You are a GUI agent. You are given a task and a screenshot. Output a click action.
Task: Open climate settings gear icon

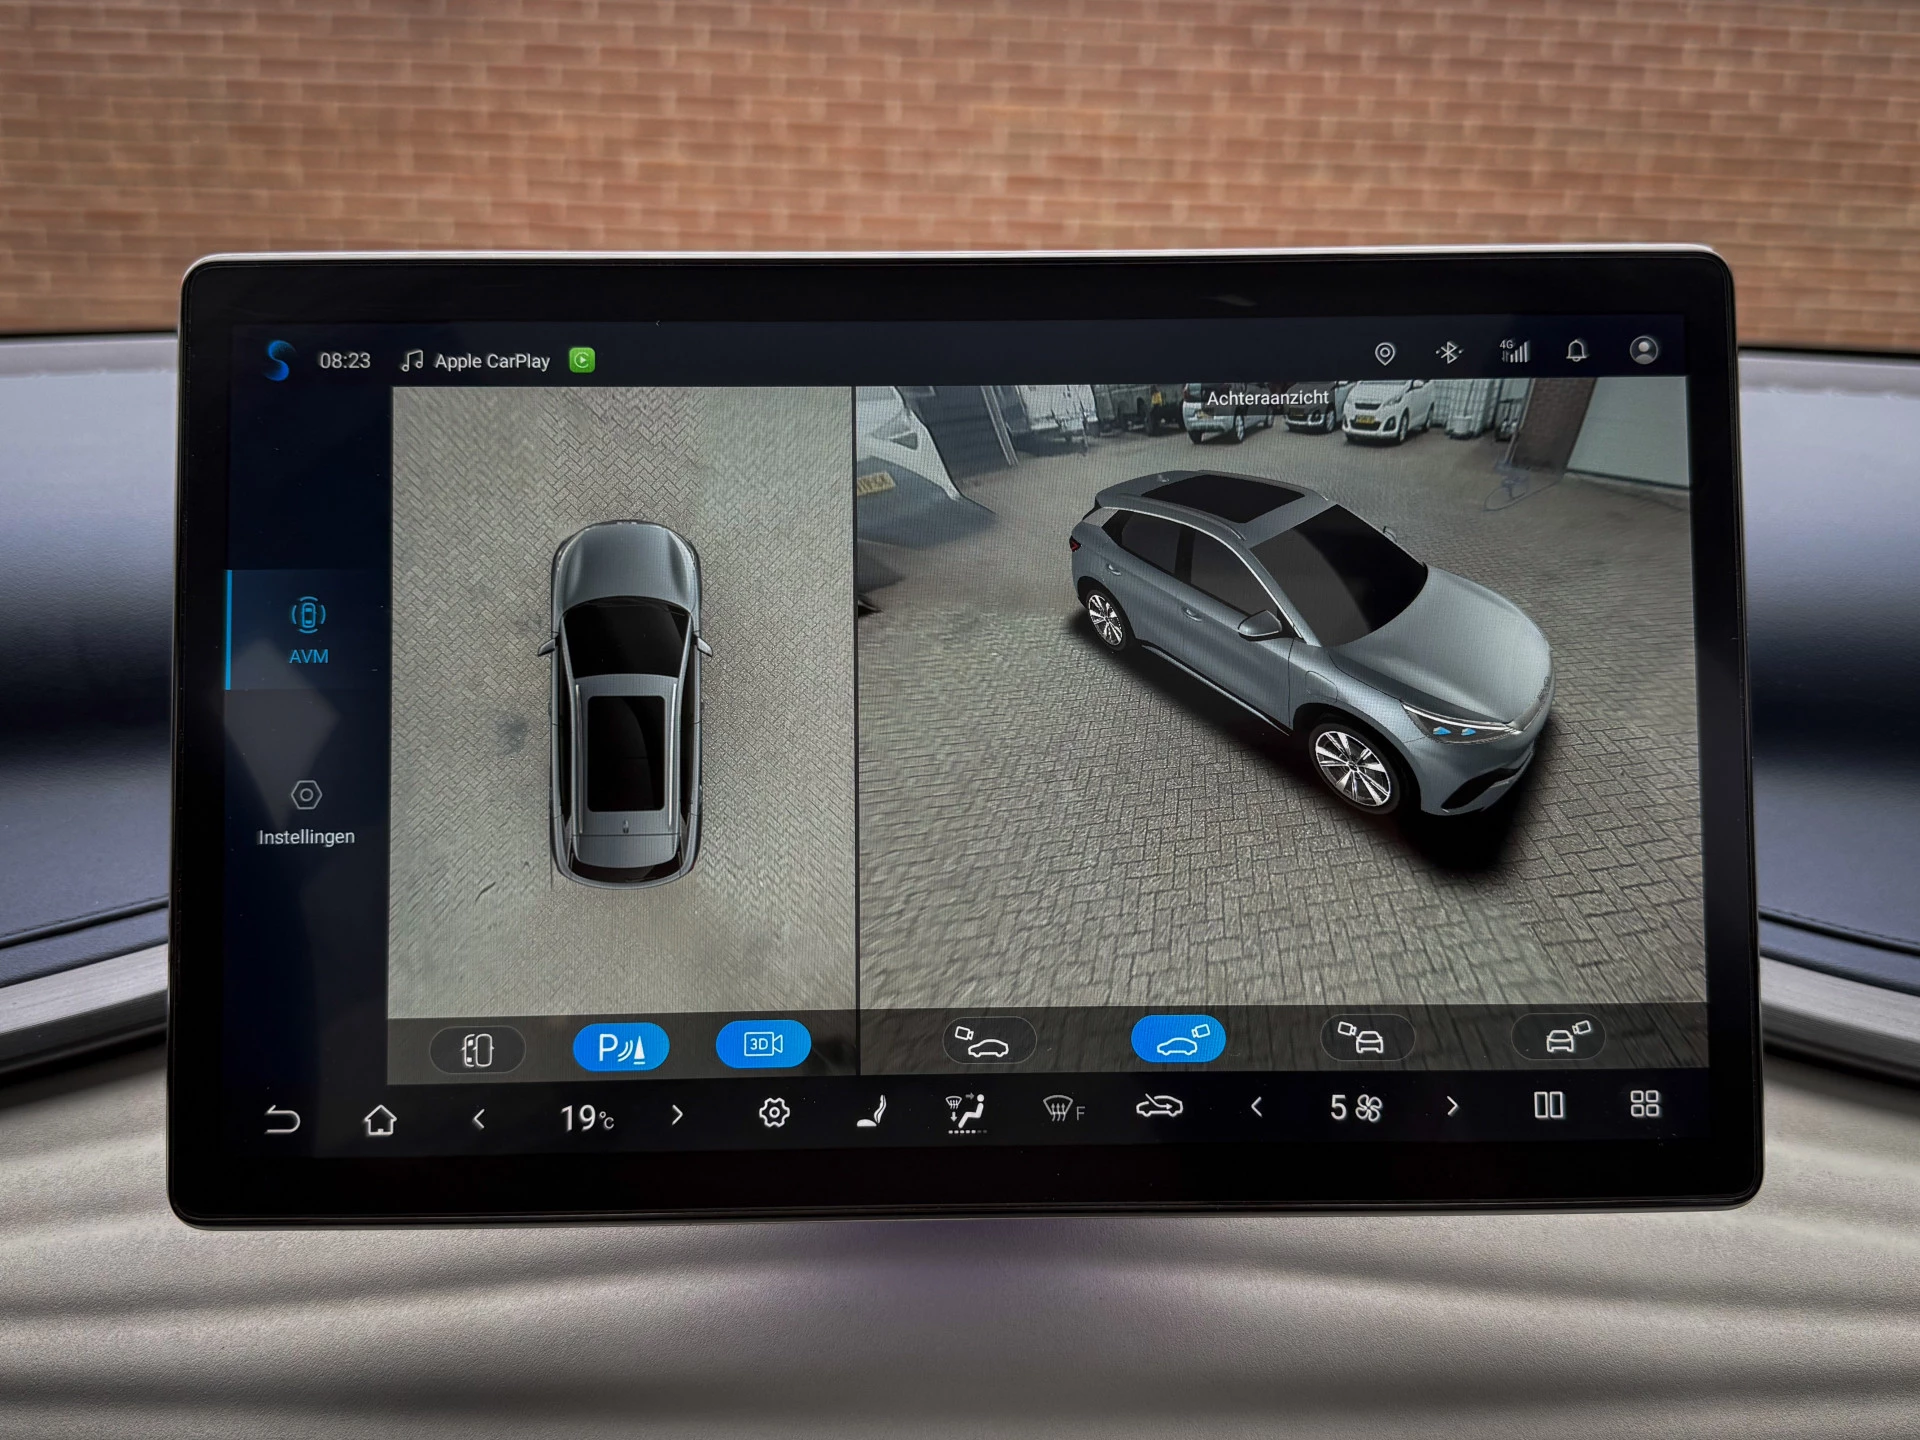coord(774,1112)
